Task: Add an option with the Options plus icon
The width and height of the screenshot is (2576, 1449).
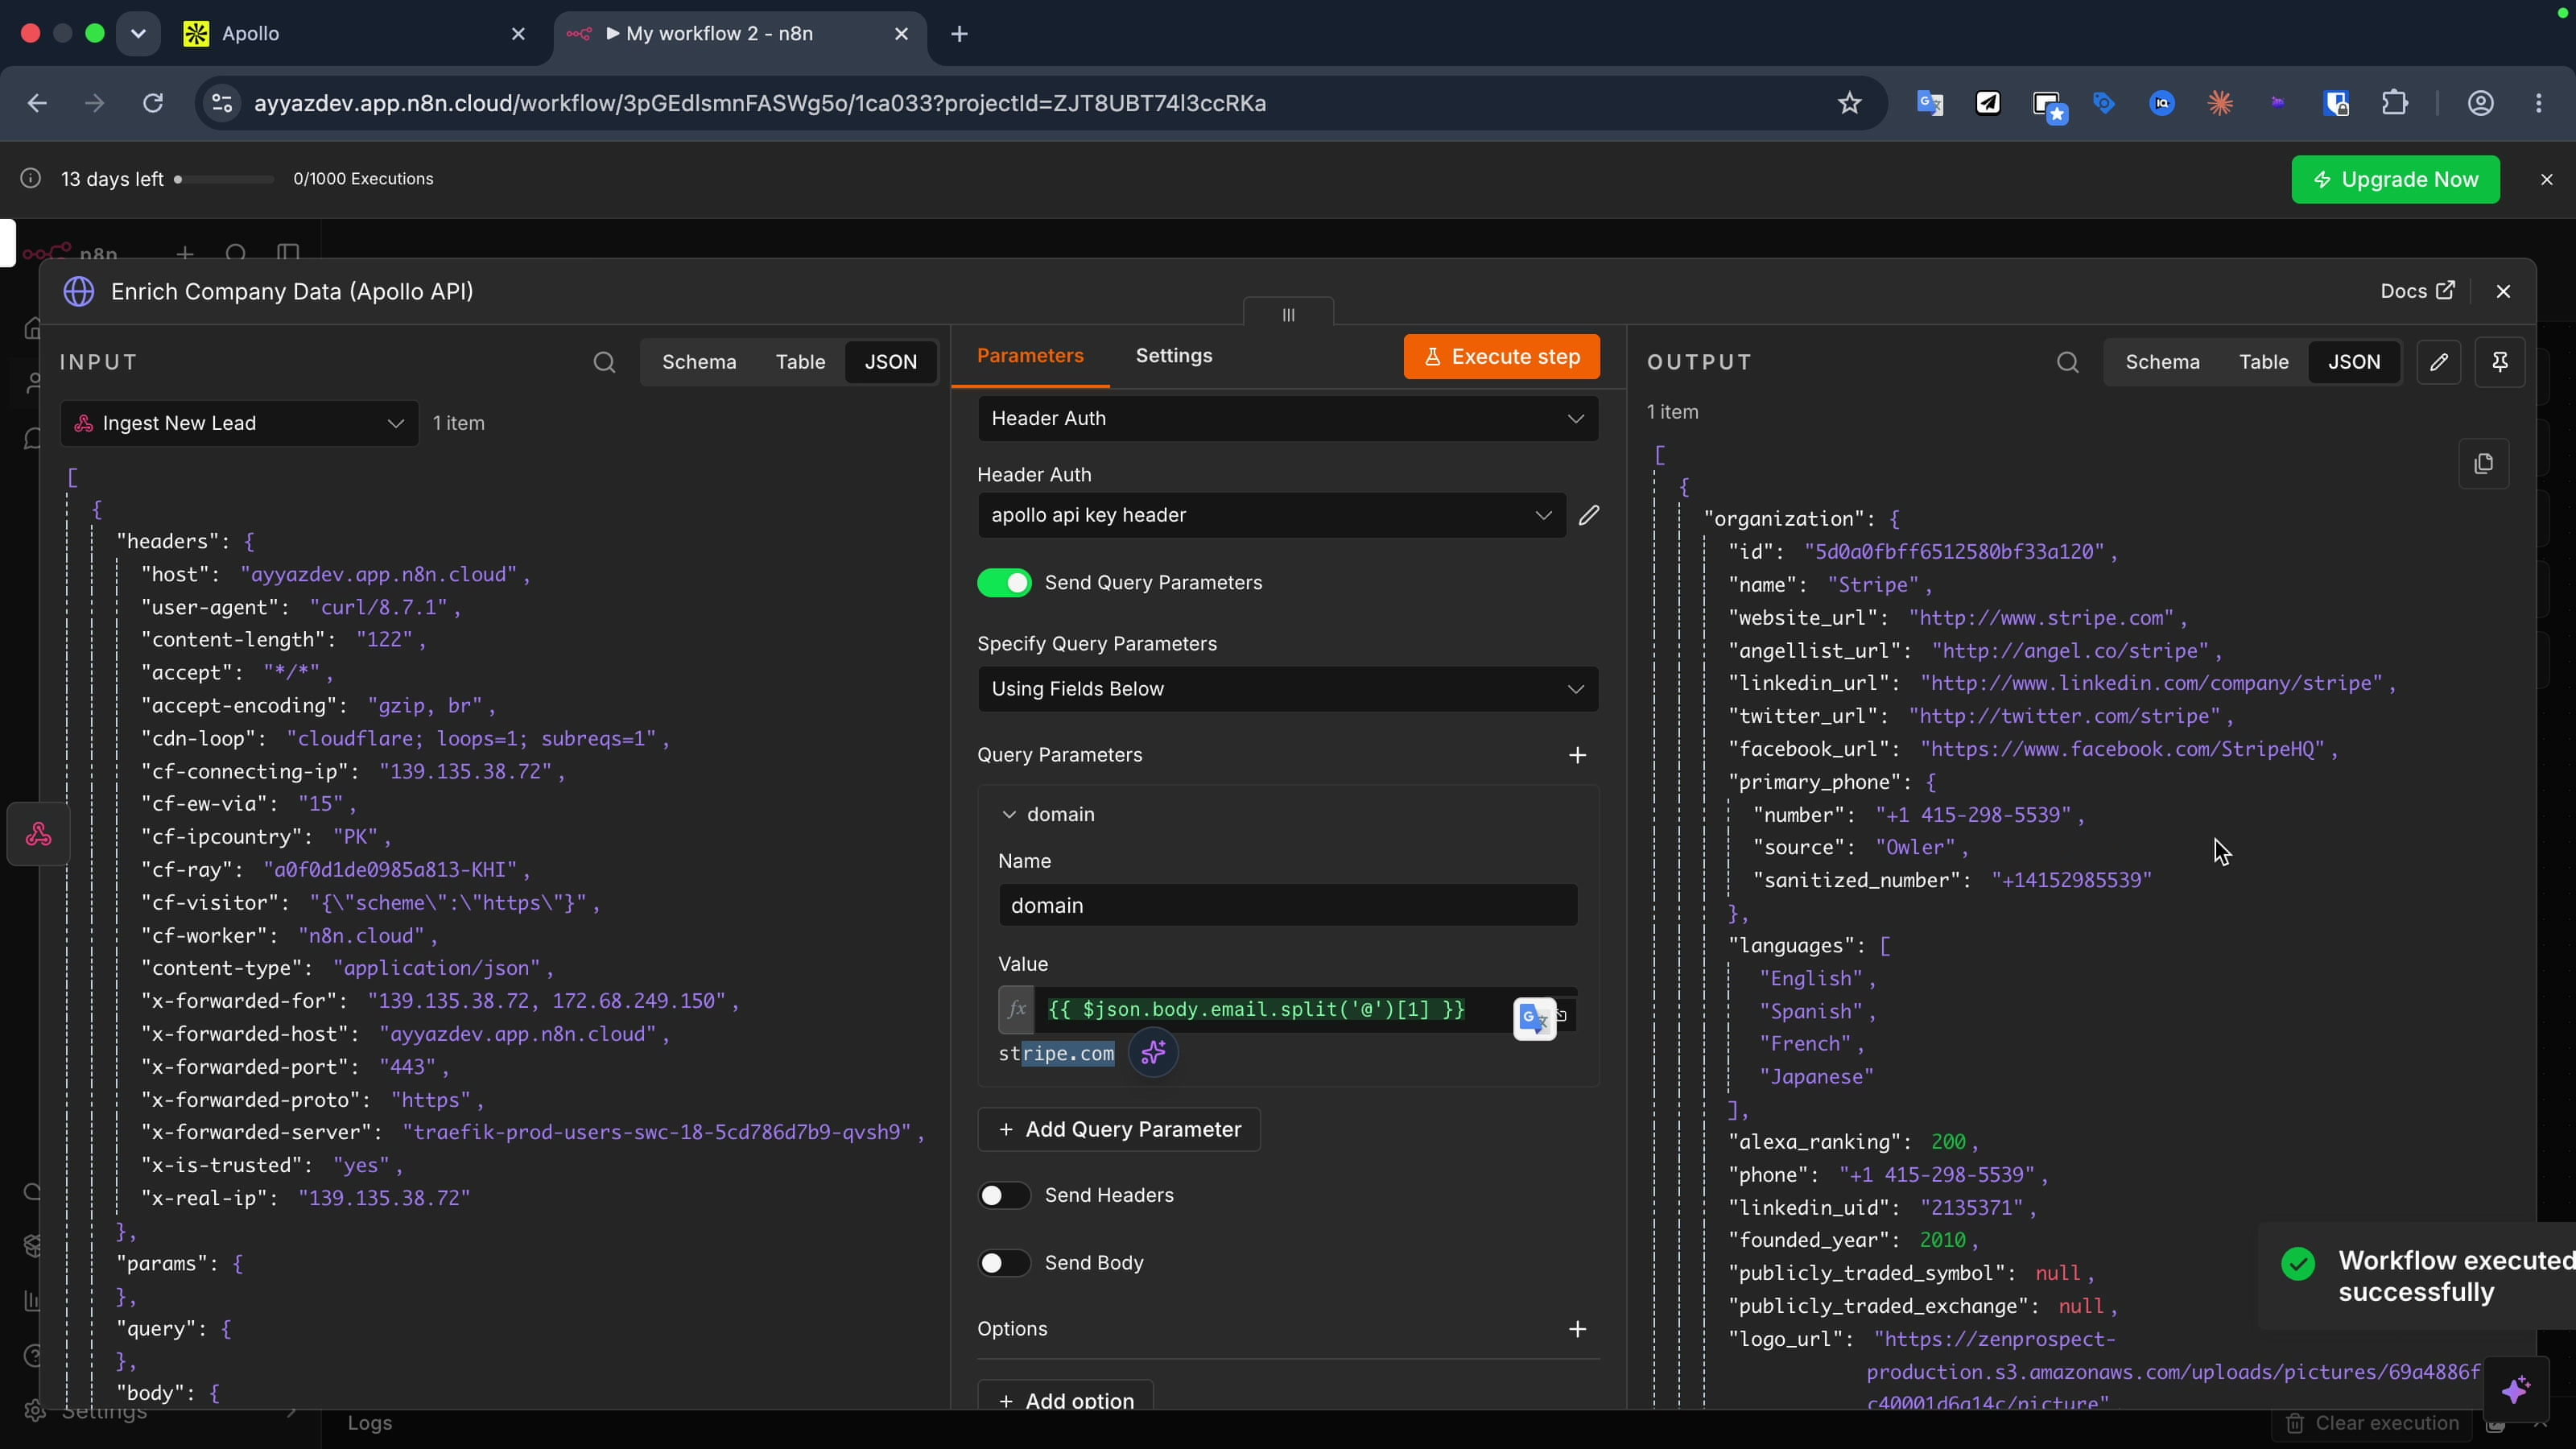Action: point(1577,1329)
